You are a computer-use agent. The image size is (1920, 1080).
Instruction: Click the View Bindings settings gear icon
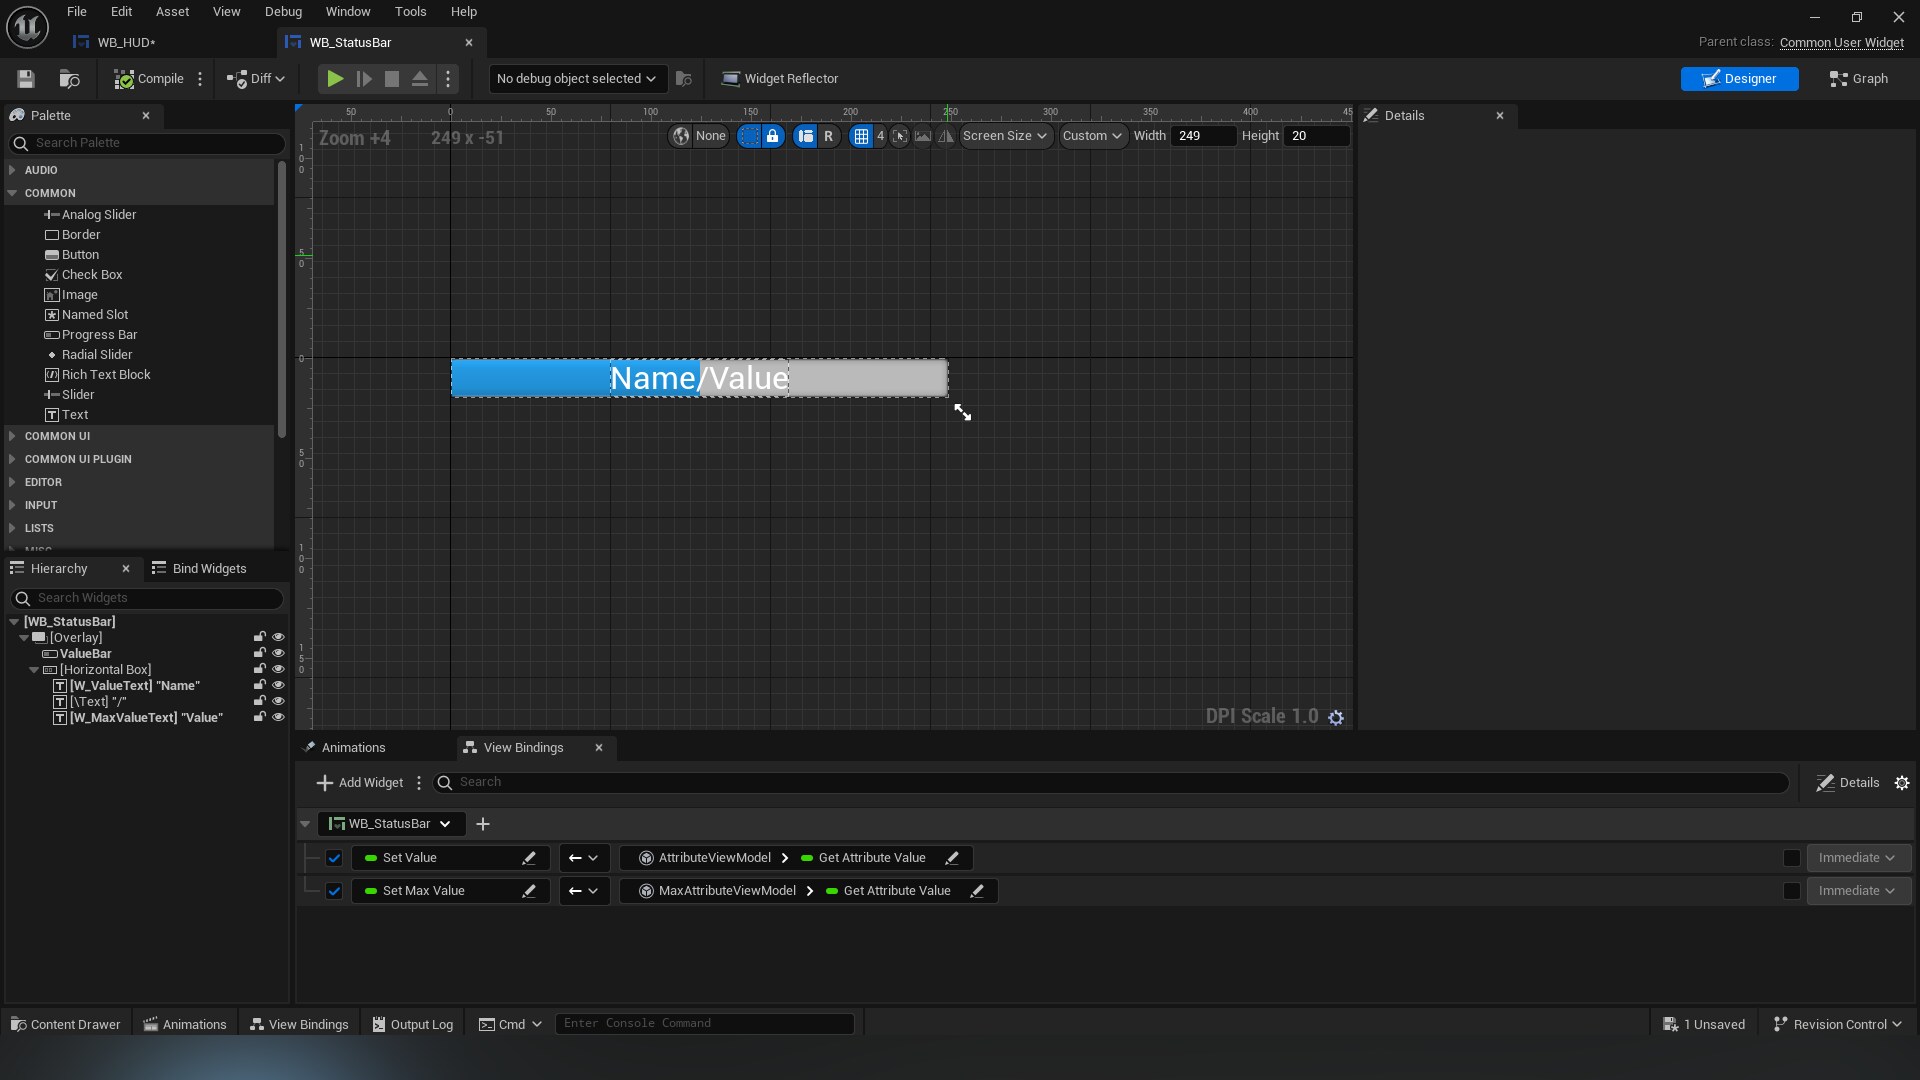(x=1902, y=783)
